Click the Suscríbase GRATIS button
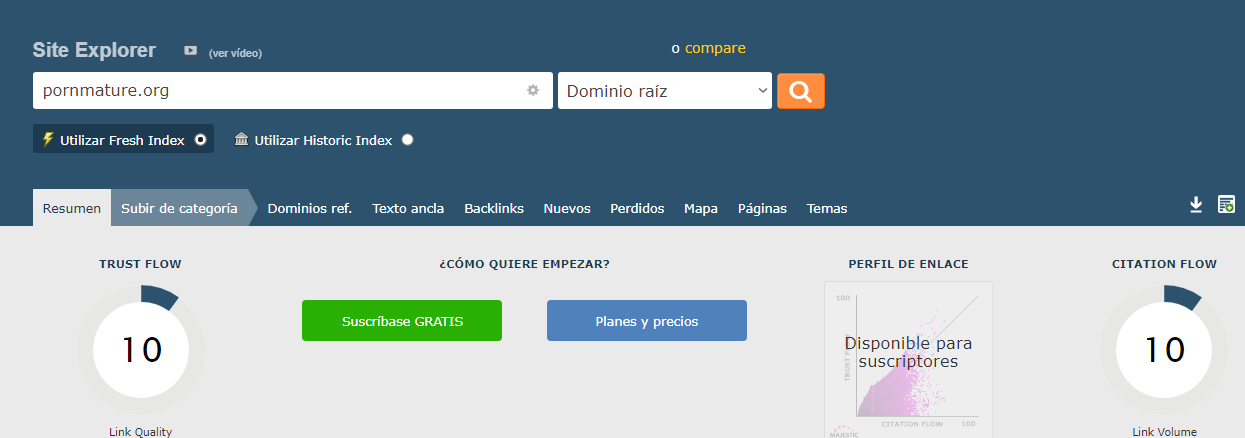The image size is (1245, 438). [x=402, y=321]
